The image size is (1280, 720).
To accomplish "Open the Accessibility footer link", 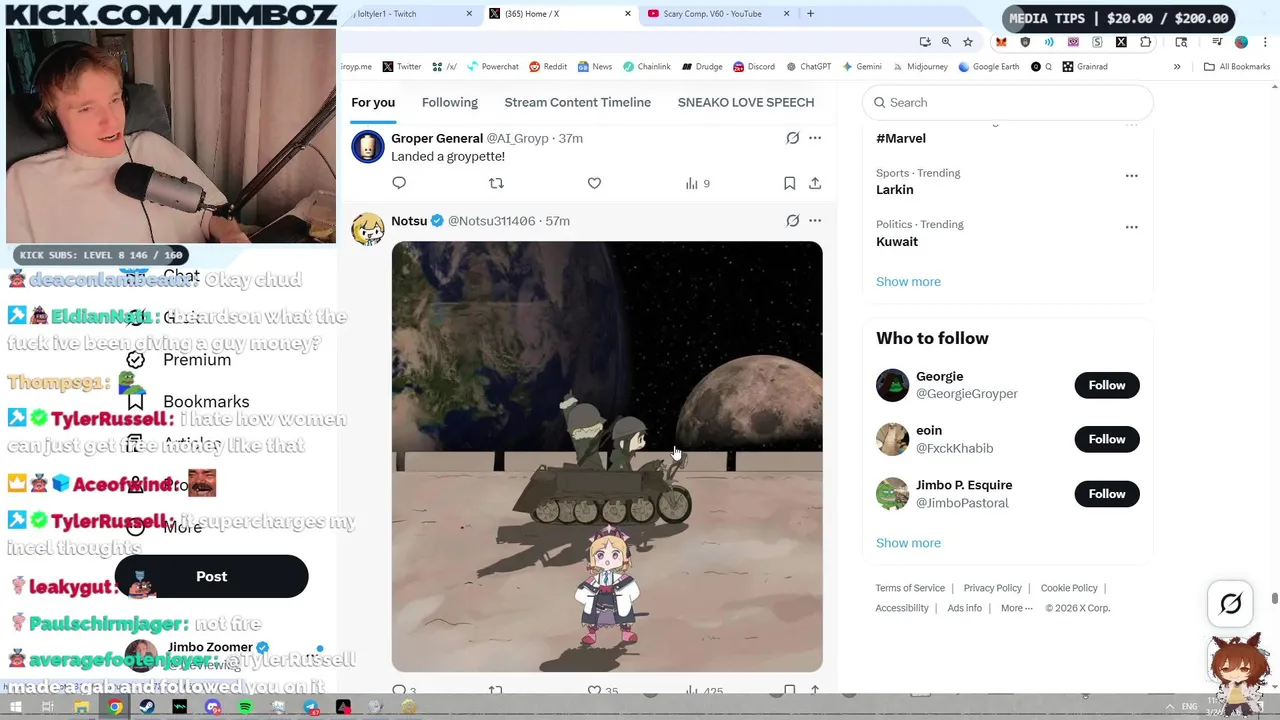I will tap(902, 608).
